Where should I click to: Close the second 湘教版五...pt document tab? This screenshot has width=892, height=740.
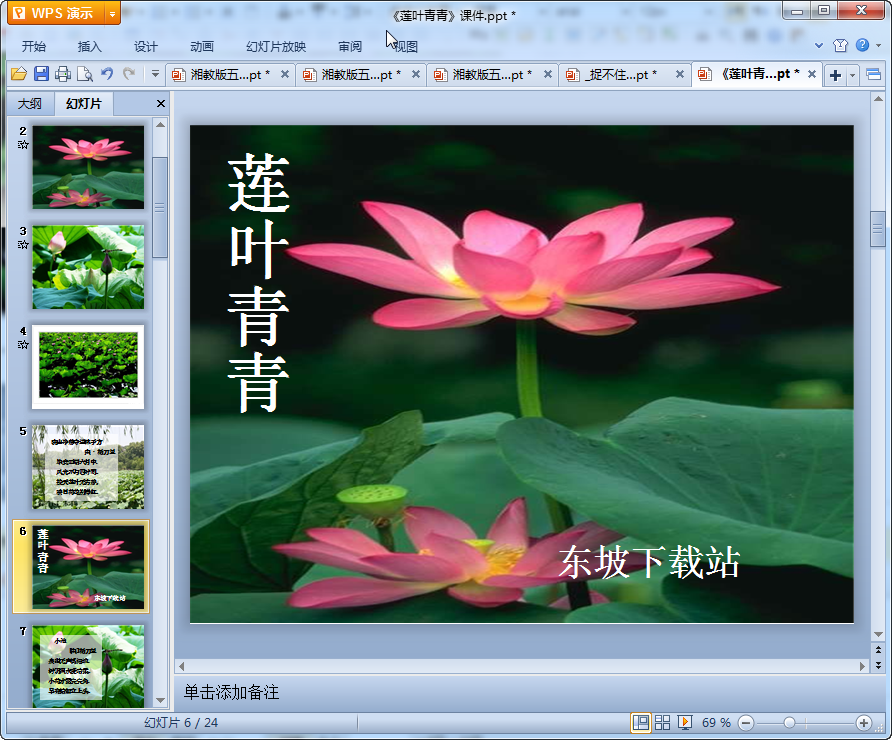[416, 74]
